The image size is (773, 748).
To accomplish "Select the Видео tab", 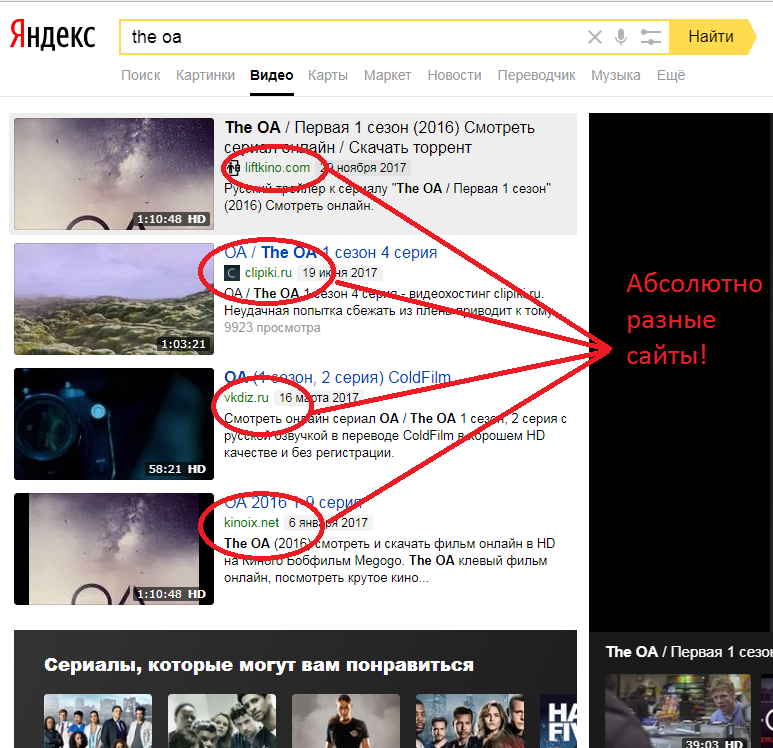I will pyautogui.click(x=272, y=75).
